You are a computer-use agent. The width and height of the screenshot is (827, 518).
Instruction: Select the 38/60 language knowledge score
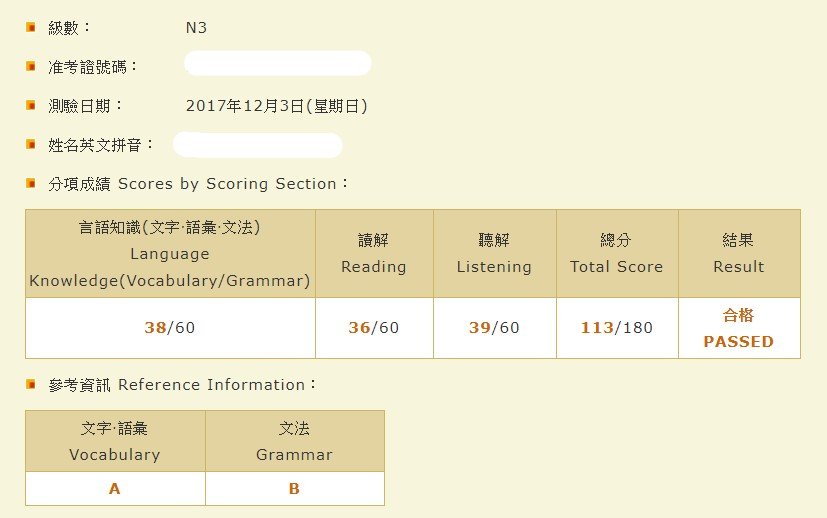pos(170,328)
